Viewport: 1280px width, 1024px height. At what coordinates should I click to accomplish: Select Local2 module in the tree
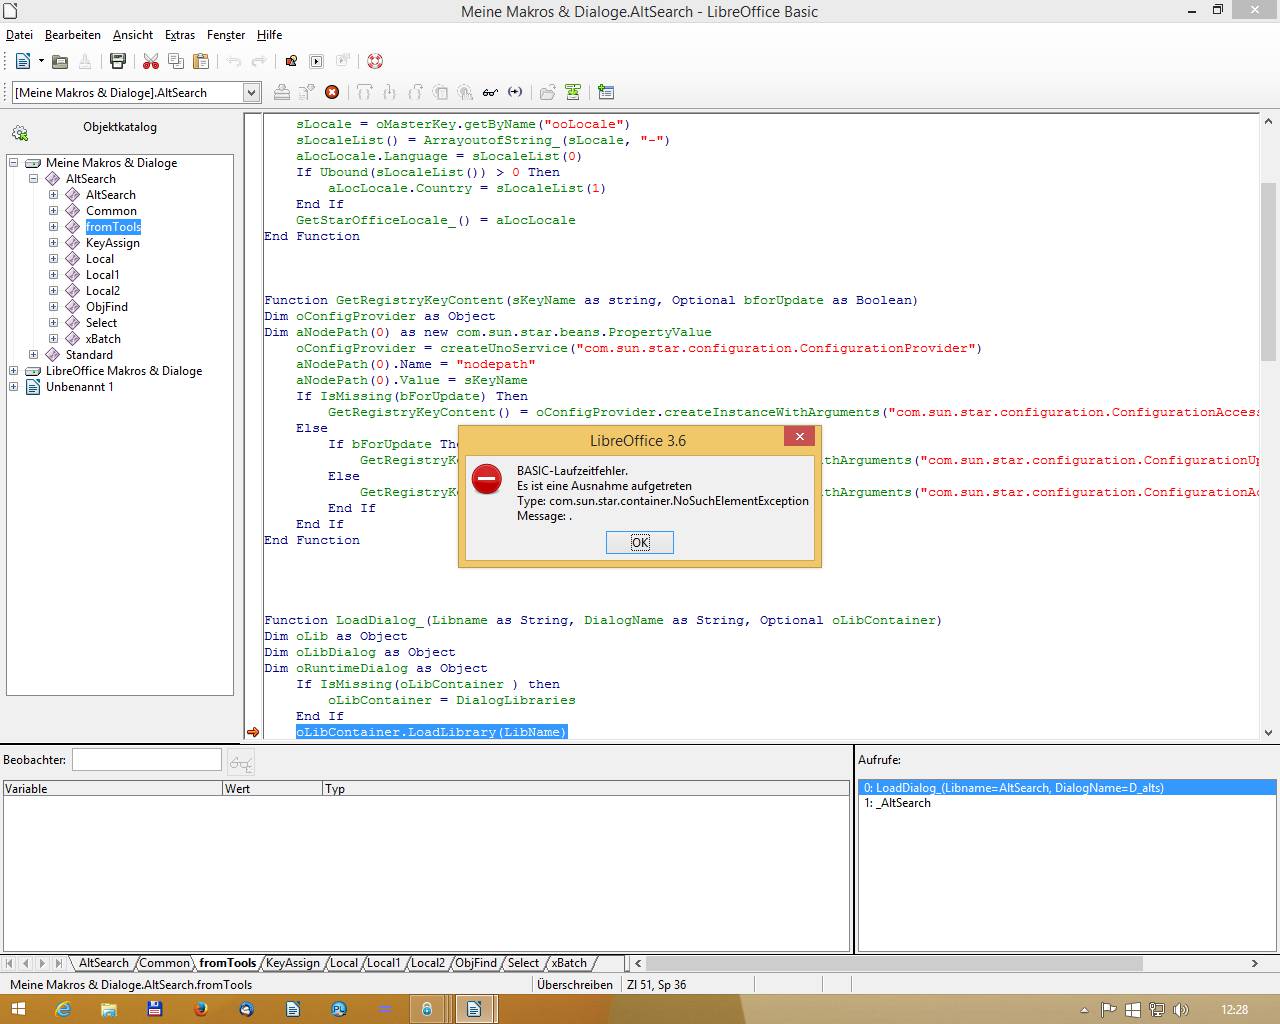pos(102,291)
